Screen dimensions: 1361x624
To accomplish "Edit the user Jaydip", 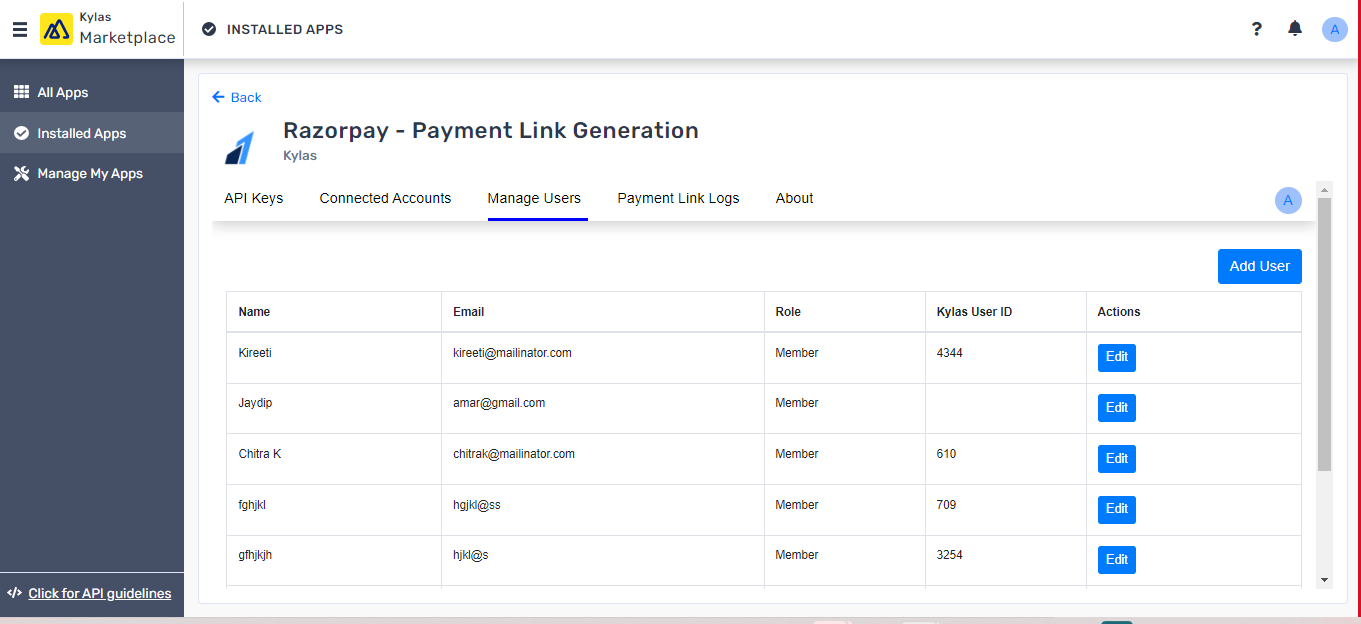I will point(1117,408).
